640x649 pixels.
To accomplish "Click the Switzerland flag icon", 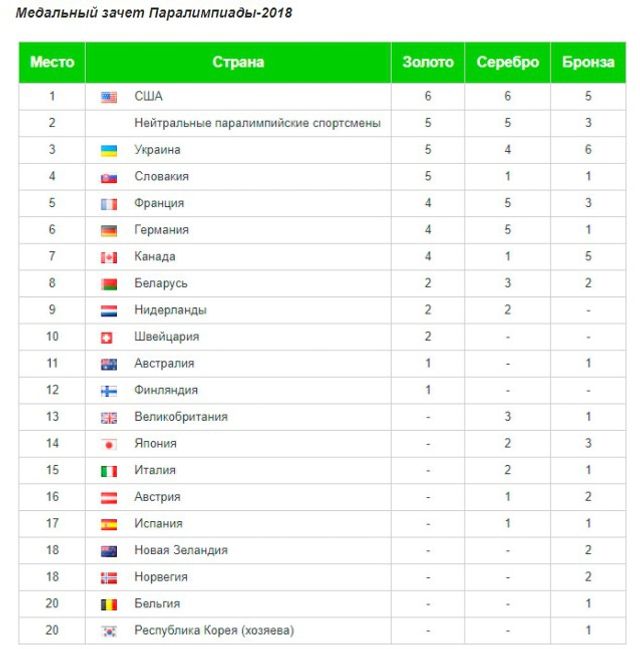I will 109,337.
